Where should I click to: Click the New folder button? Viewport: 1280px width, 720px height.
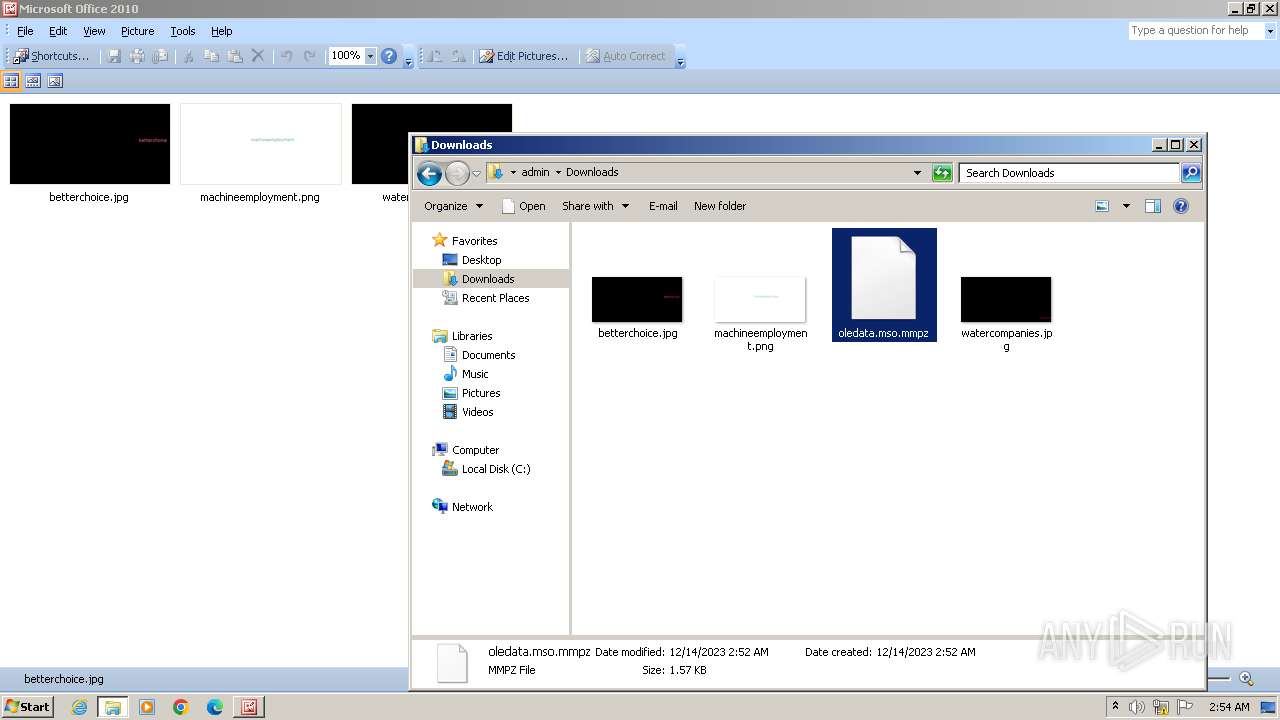pyautogui.click(x=720, y=206)
